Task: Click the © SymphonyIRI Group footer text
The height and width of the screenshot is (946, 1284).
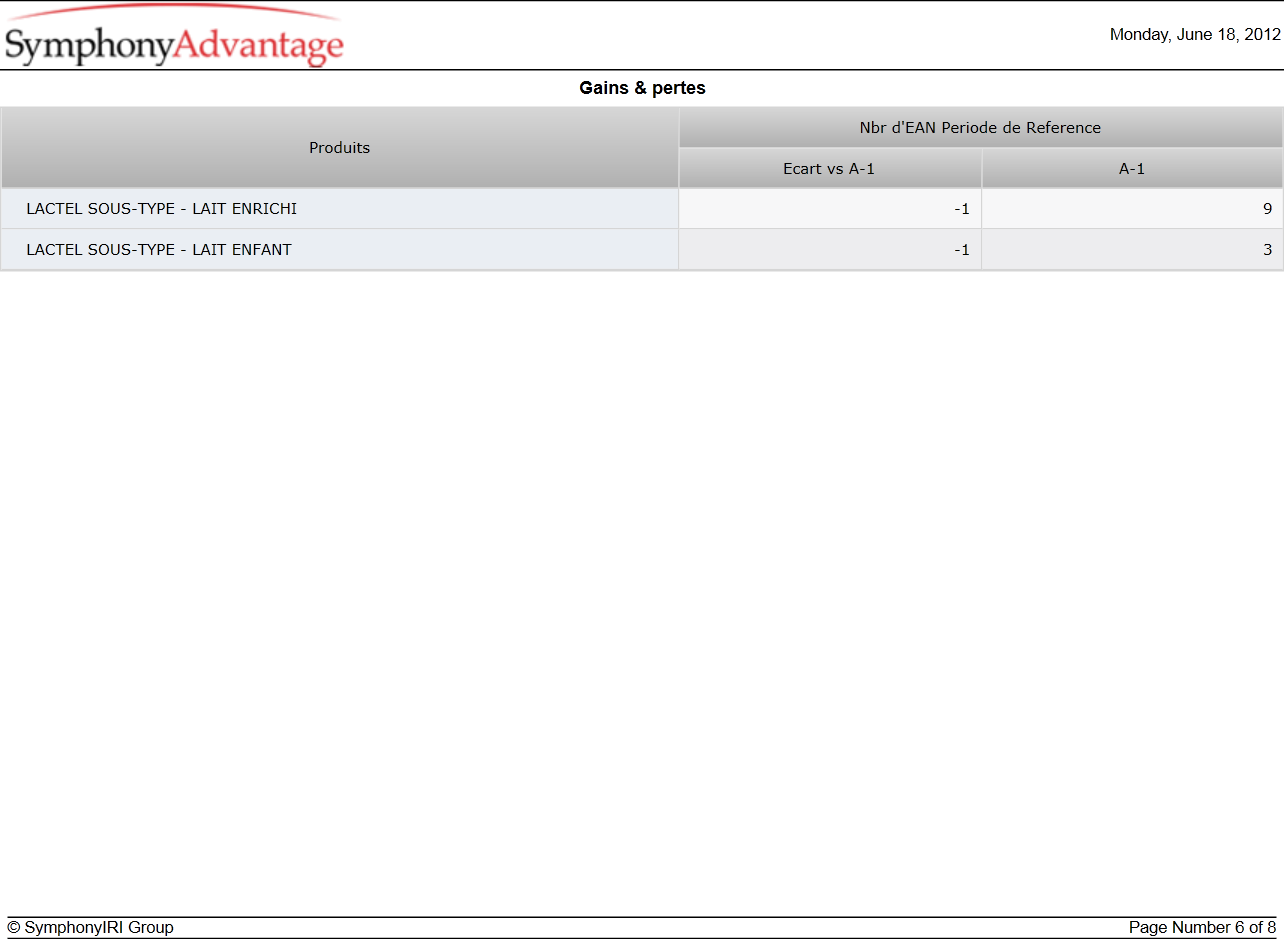Action: pyautogui.click(x=90, y=928)
